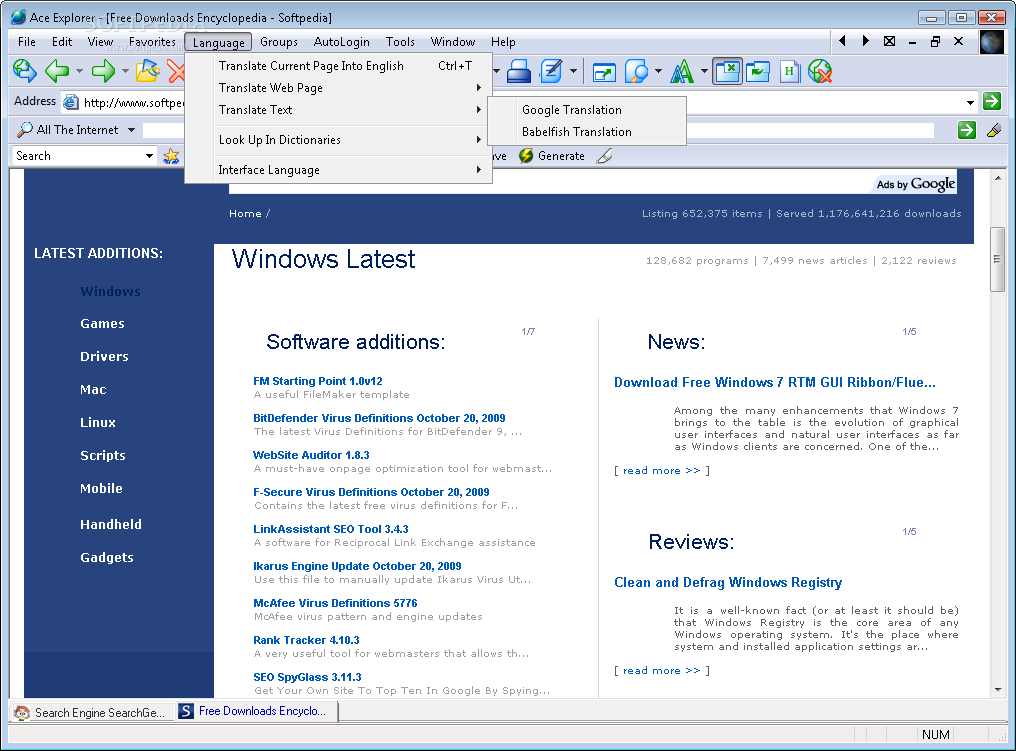Open the Groups menu
This screenshot has width=1016, height=751.
tap(279, 41)
